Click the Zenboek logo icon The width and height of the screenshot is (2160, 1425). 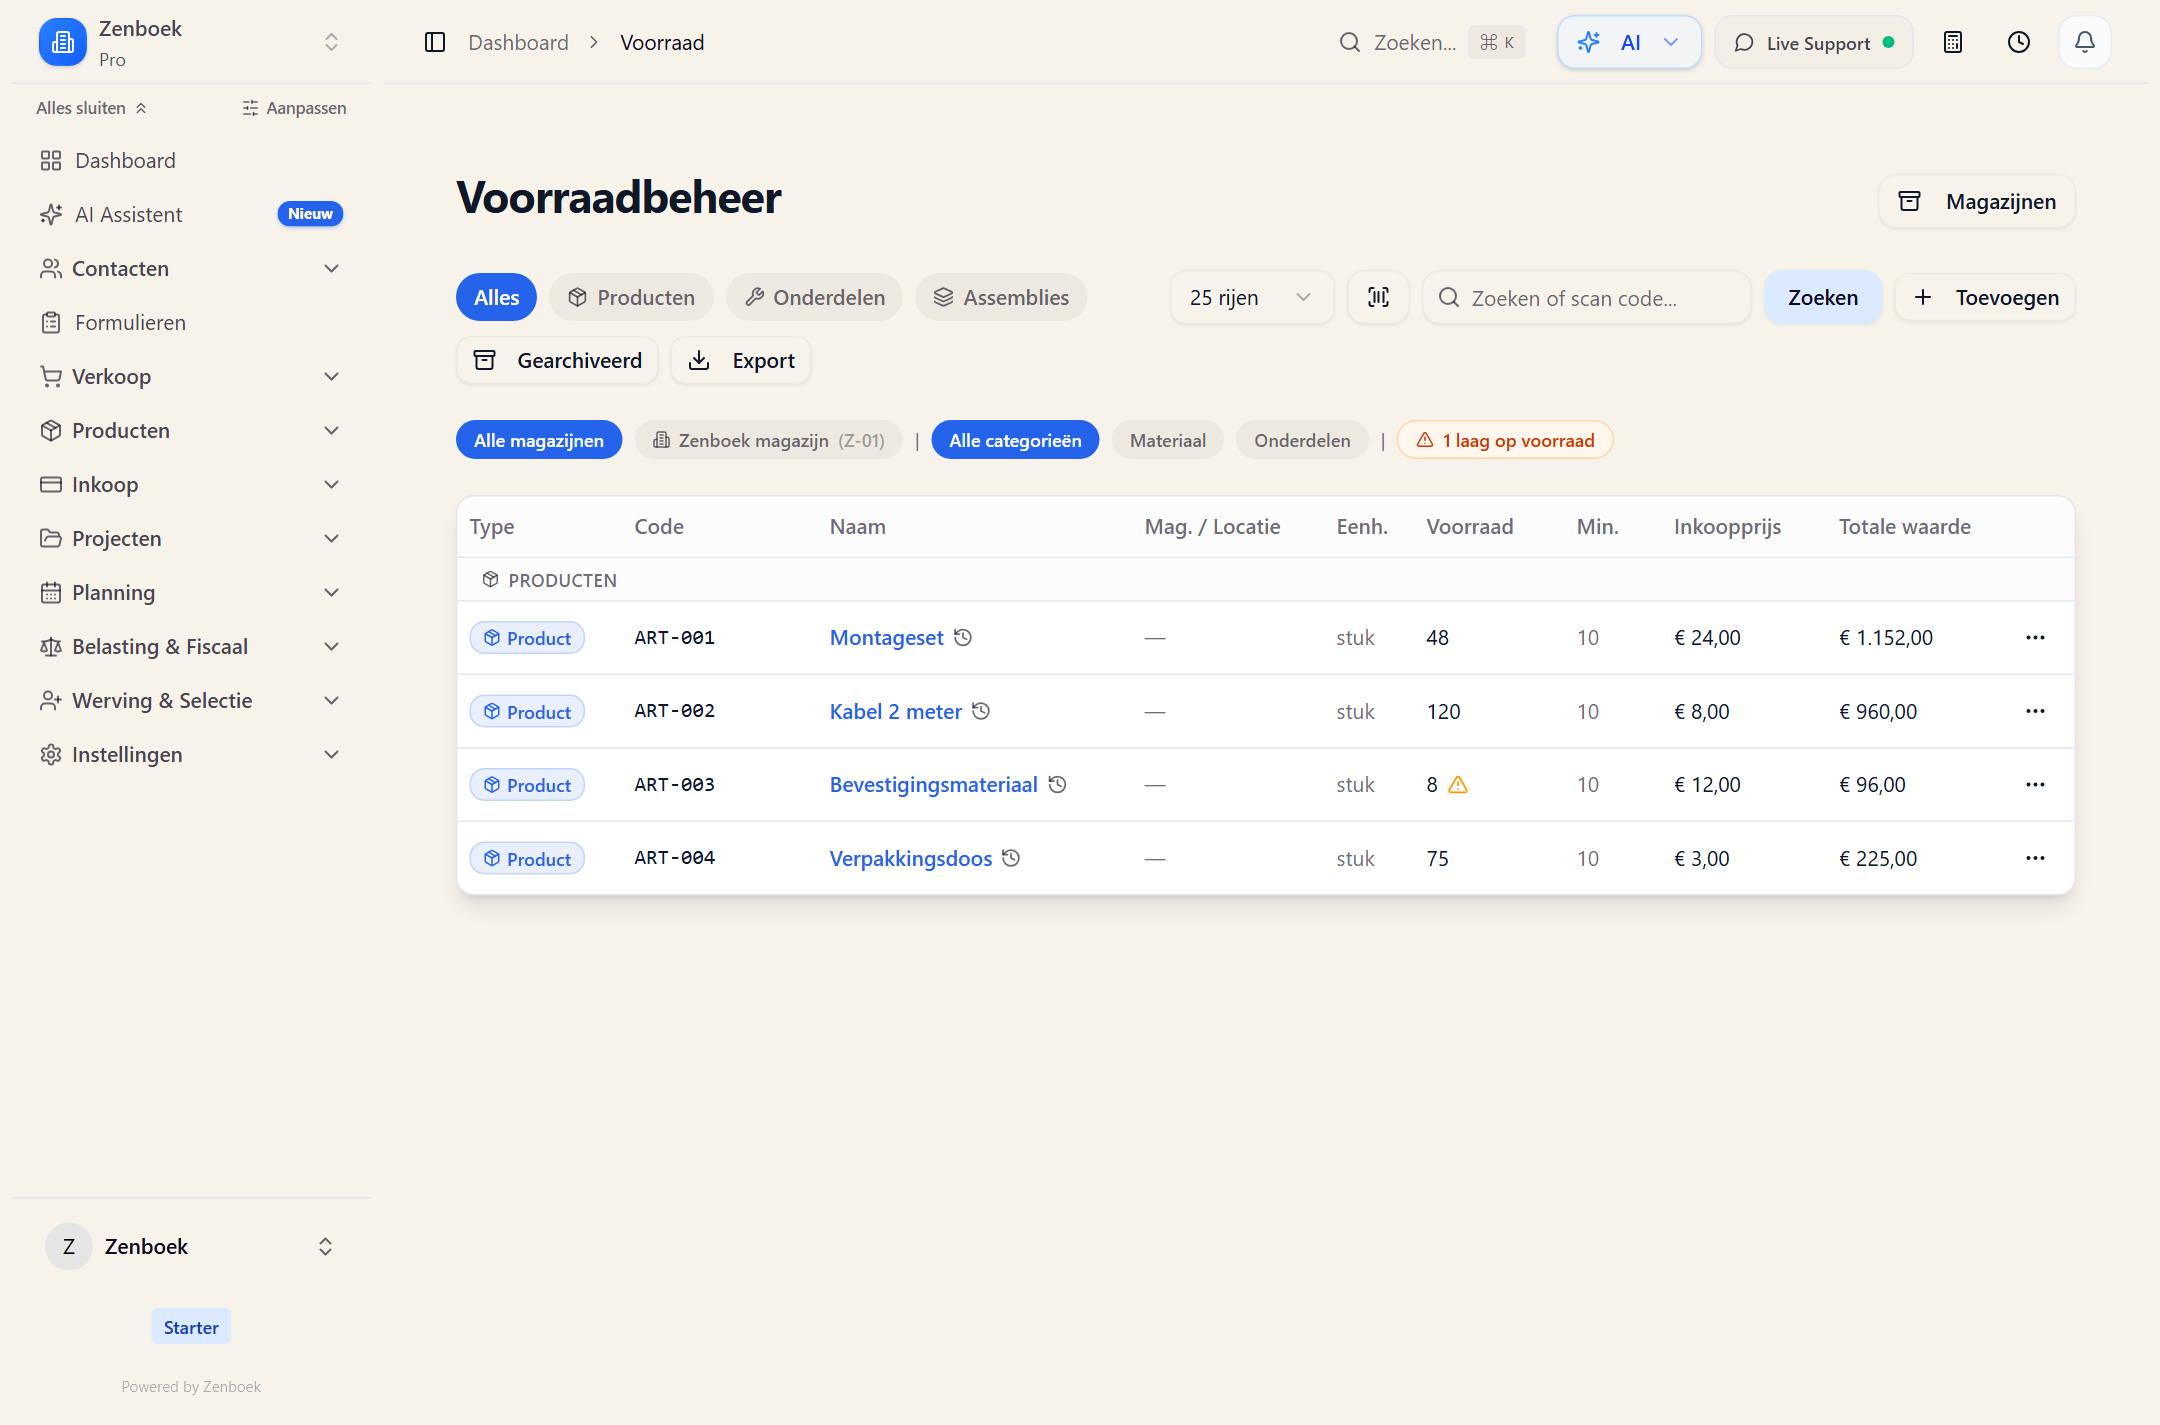63,42
